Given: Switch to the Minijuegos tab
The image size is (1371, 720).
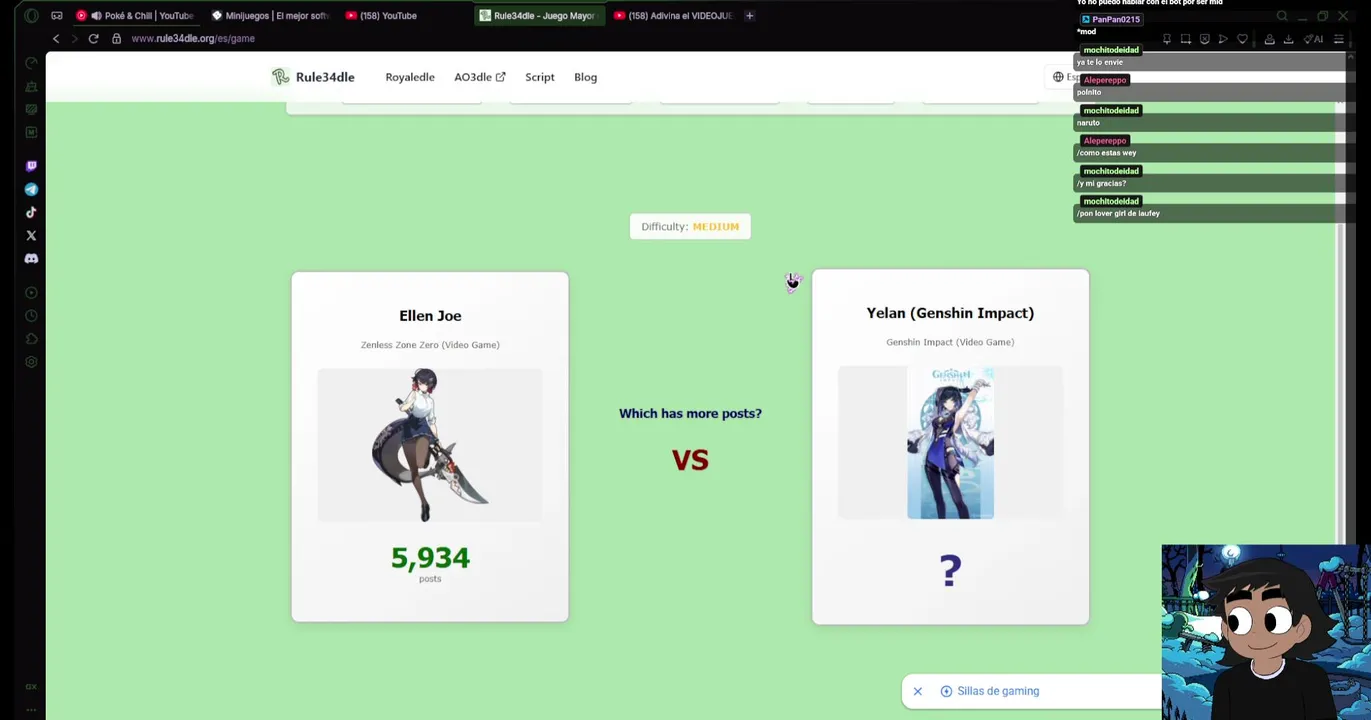Looking at the screenshot, I should click(270, 15).
